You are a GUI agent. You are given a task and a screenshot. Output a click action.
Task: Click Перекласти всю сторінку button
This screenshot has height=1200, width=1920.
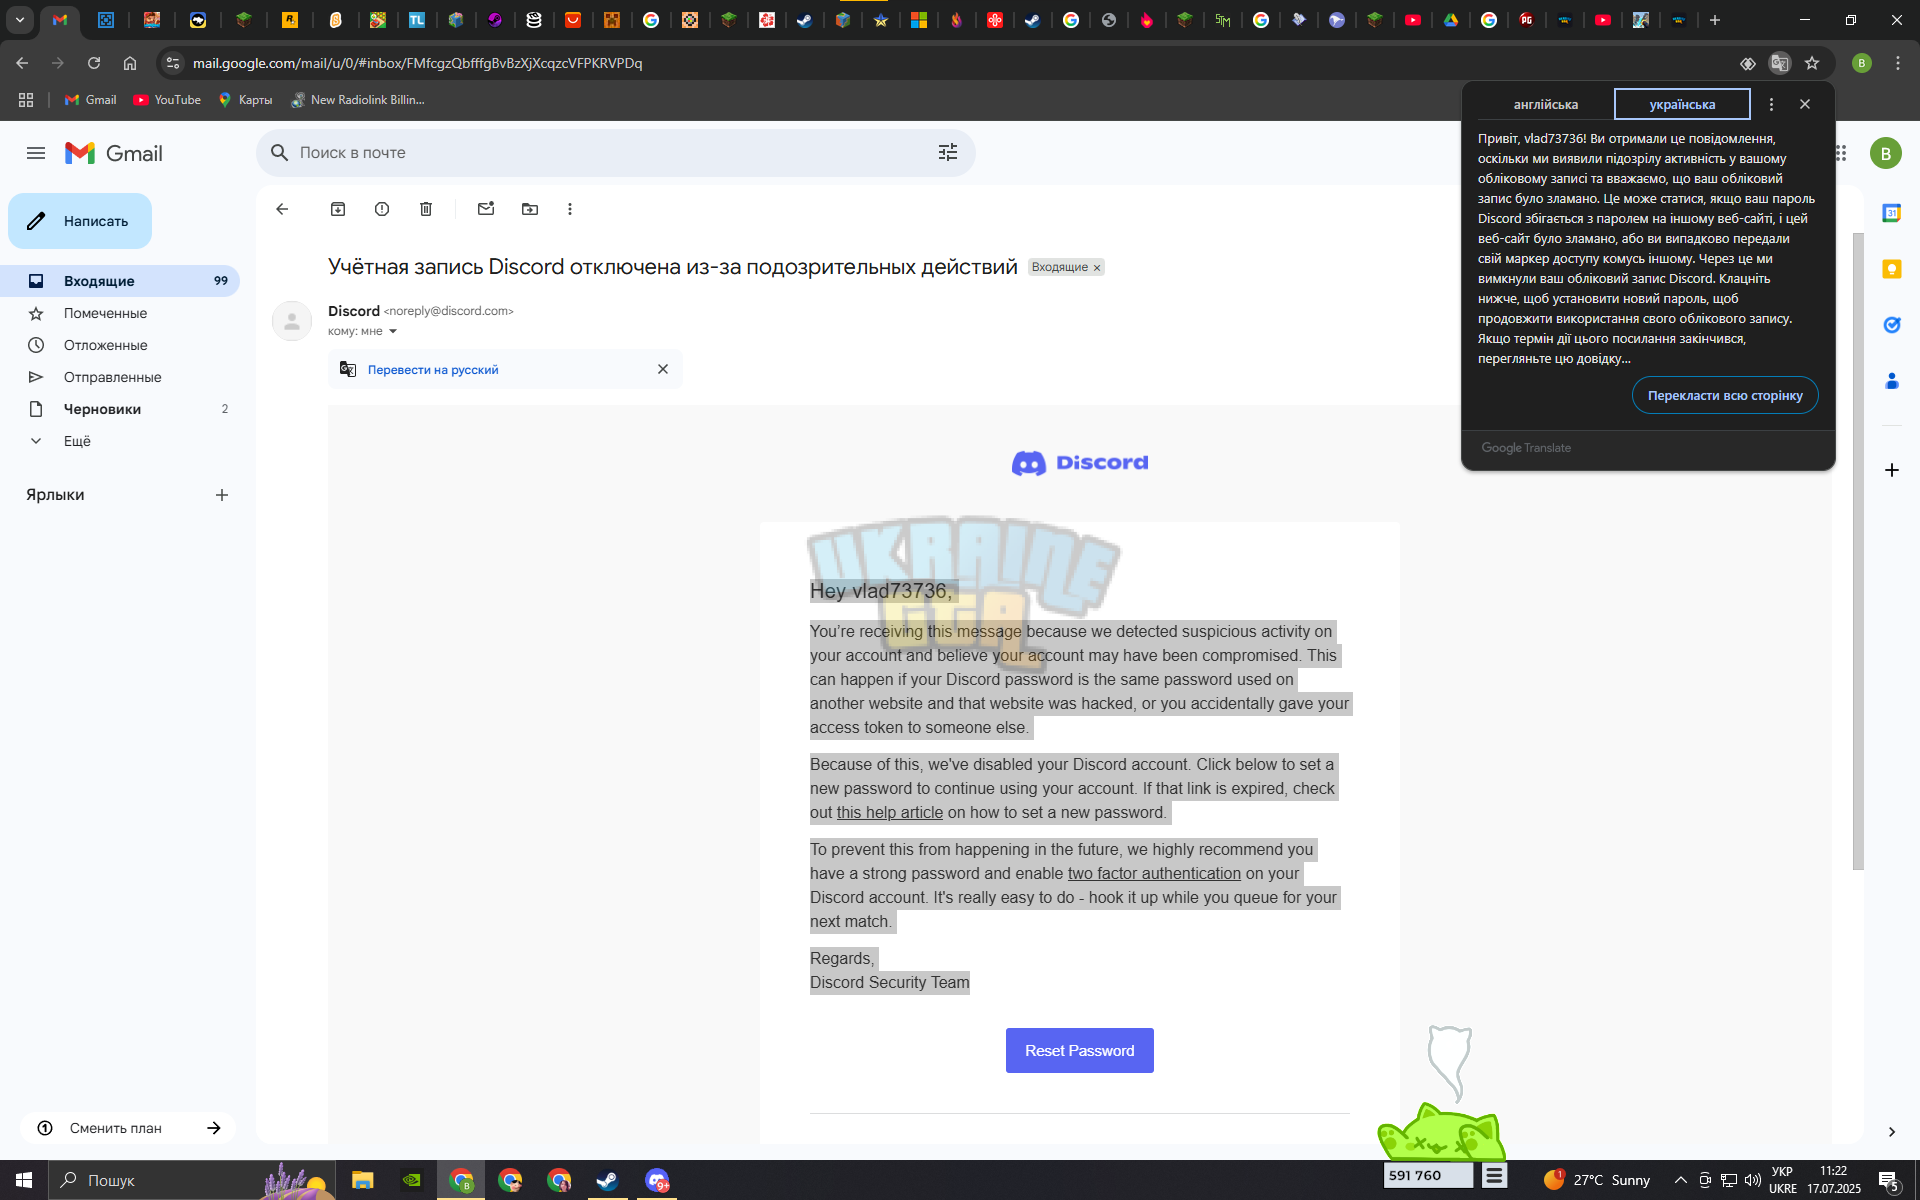click(x=1725, y=395)
